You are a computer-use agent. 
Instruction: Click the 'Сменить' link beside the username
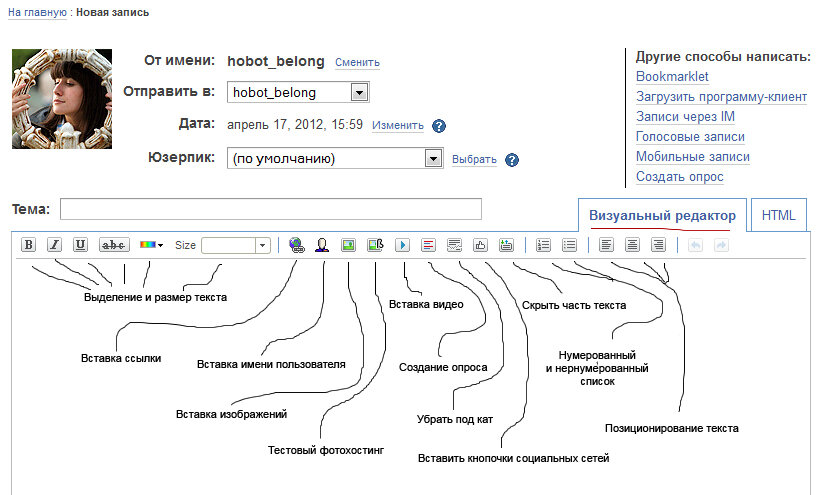pos(357,62)
